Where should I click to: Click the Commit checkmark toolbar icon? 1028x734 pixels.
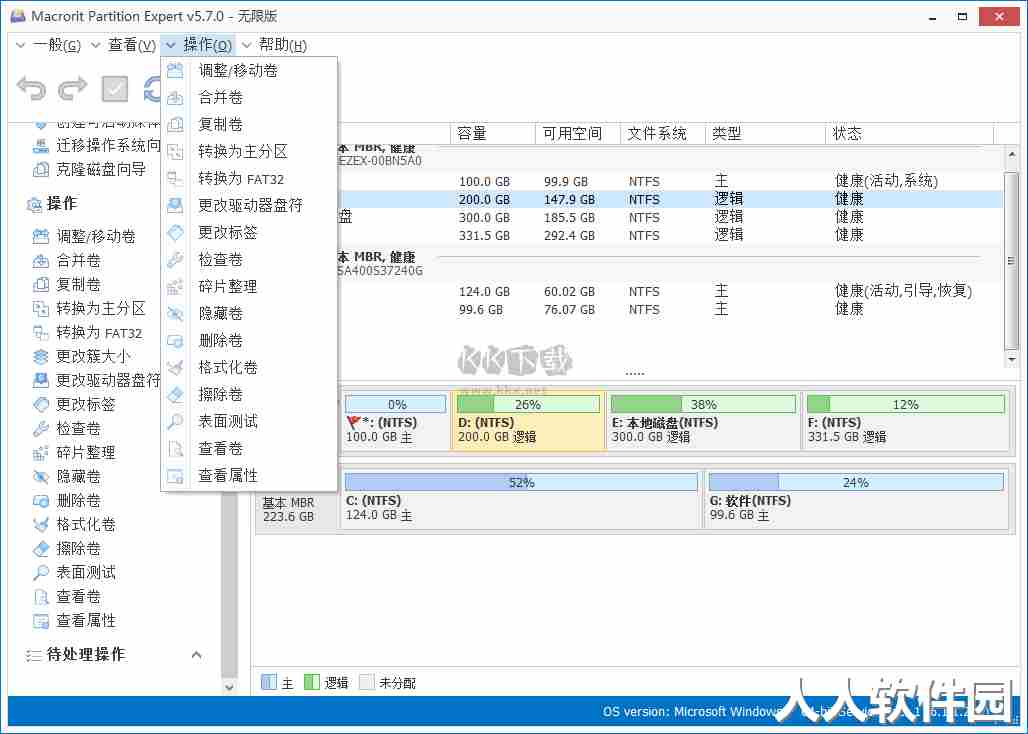click(115, 89)
